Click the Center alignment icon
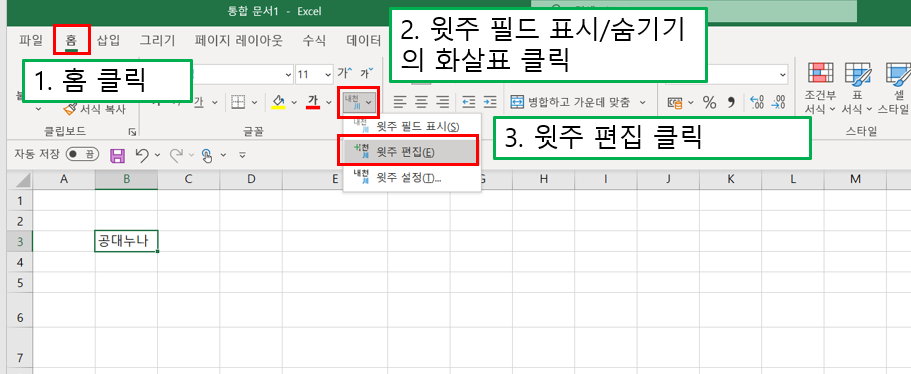 [x=421, y=102]
